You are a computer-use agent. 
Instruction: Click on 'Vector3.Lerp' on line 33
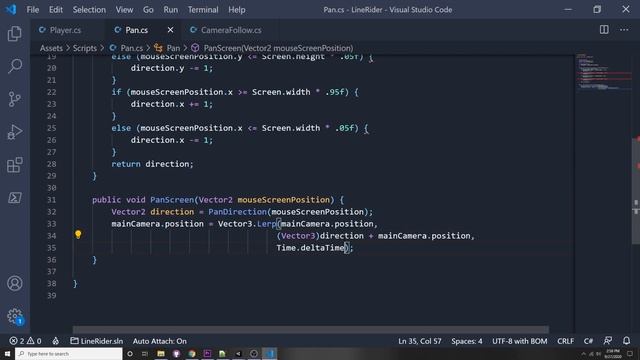[x=247, y=224]
